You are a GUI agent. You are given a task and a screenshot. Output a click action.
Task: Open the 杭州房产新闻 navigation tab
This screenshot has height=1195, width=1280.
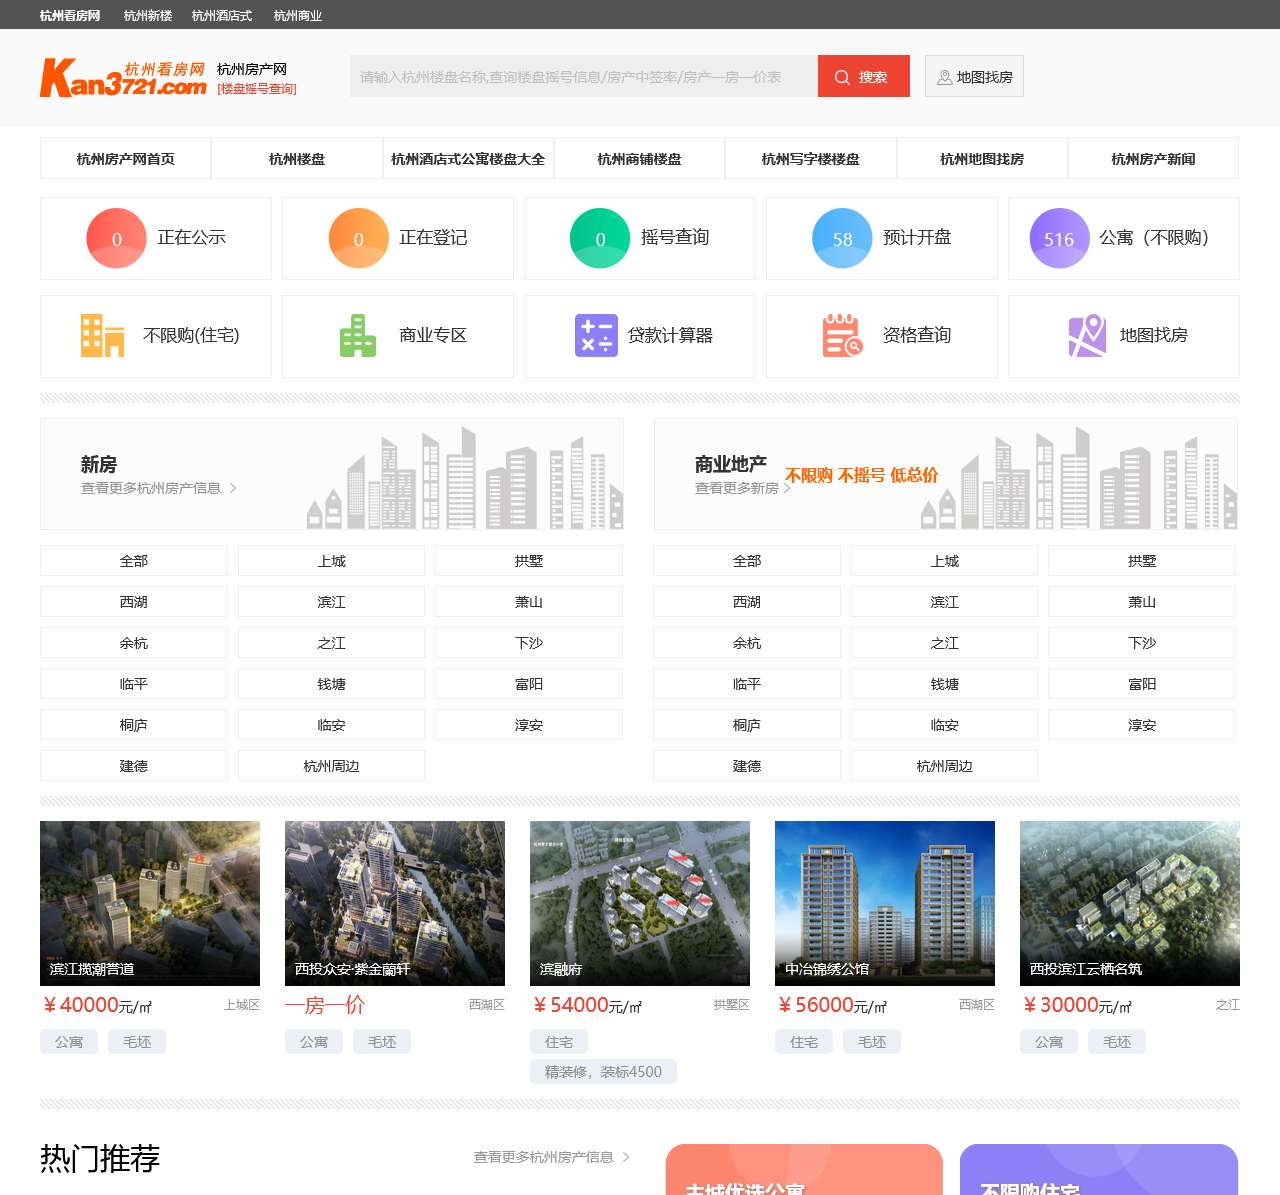point(1153,157)
